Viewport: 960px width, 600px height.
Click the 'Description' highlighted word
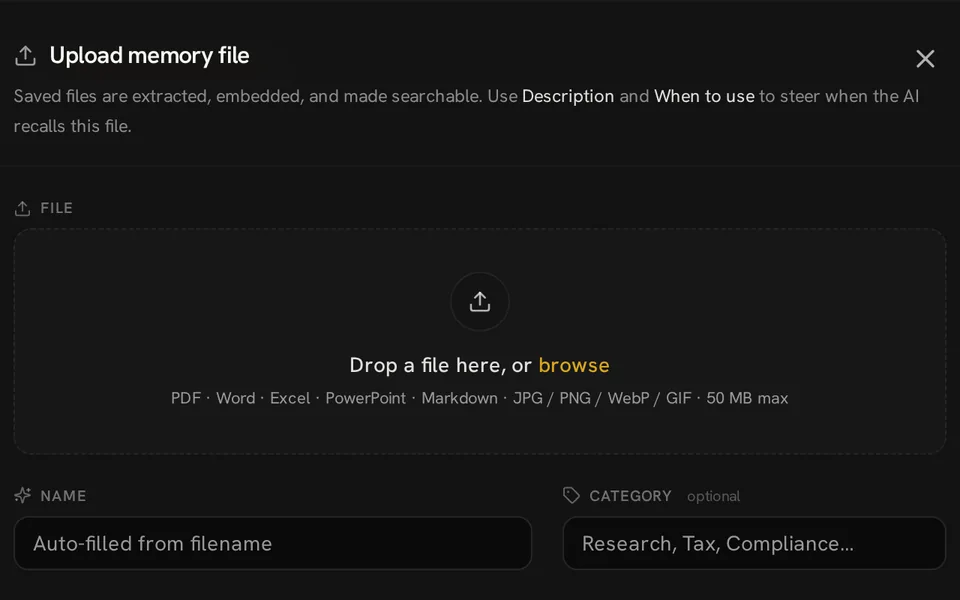(x=568, y=97)
